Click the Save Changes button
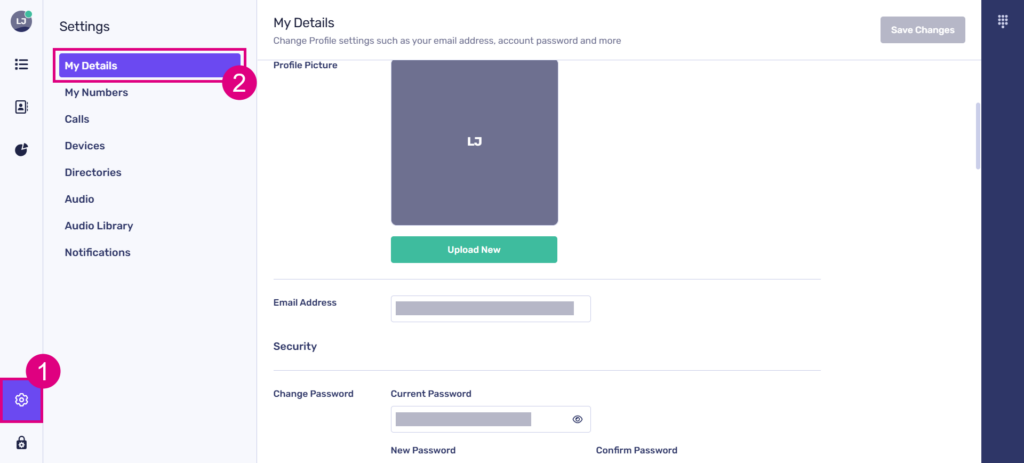Image resolution: width=1024 pixels, height=463 pixels. coord(922,30)
